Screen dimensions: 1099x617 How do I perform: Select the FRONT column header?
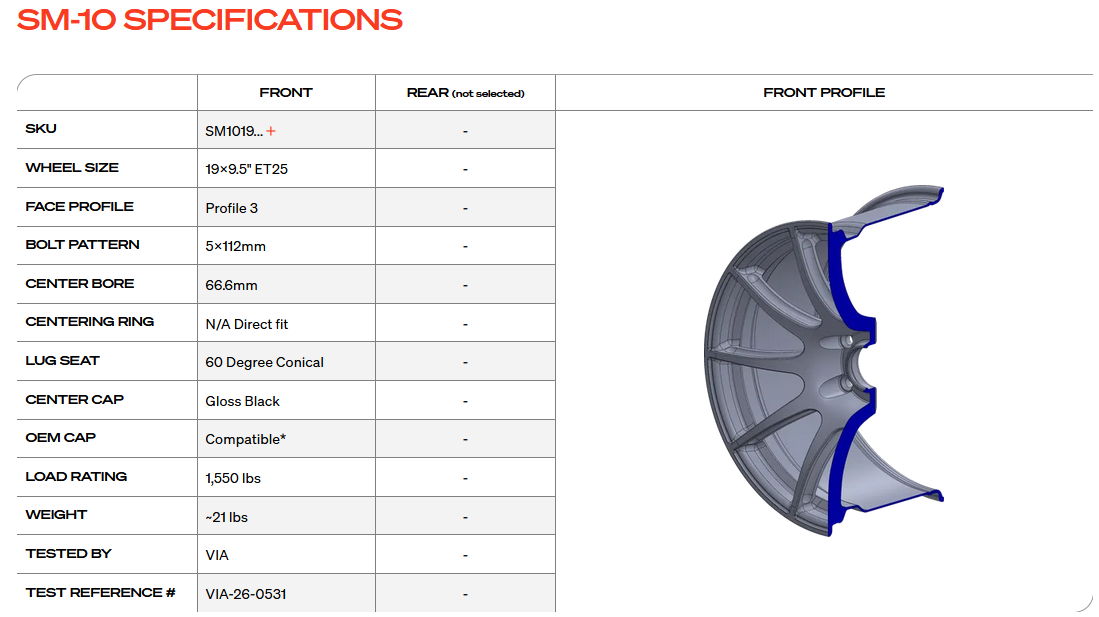tap(286, 93)
